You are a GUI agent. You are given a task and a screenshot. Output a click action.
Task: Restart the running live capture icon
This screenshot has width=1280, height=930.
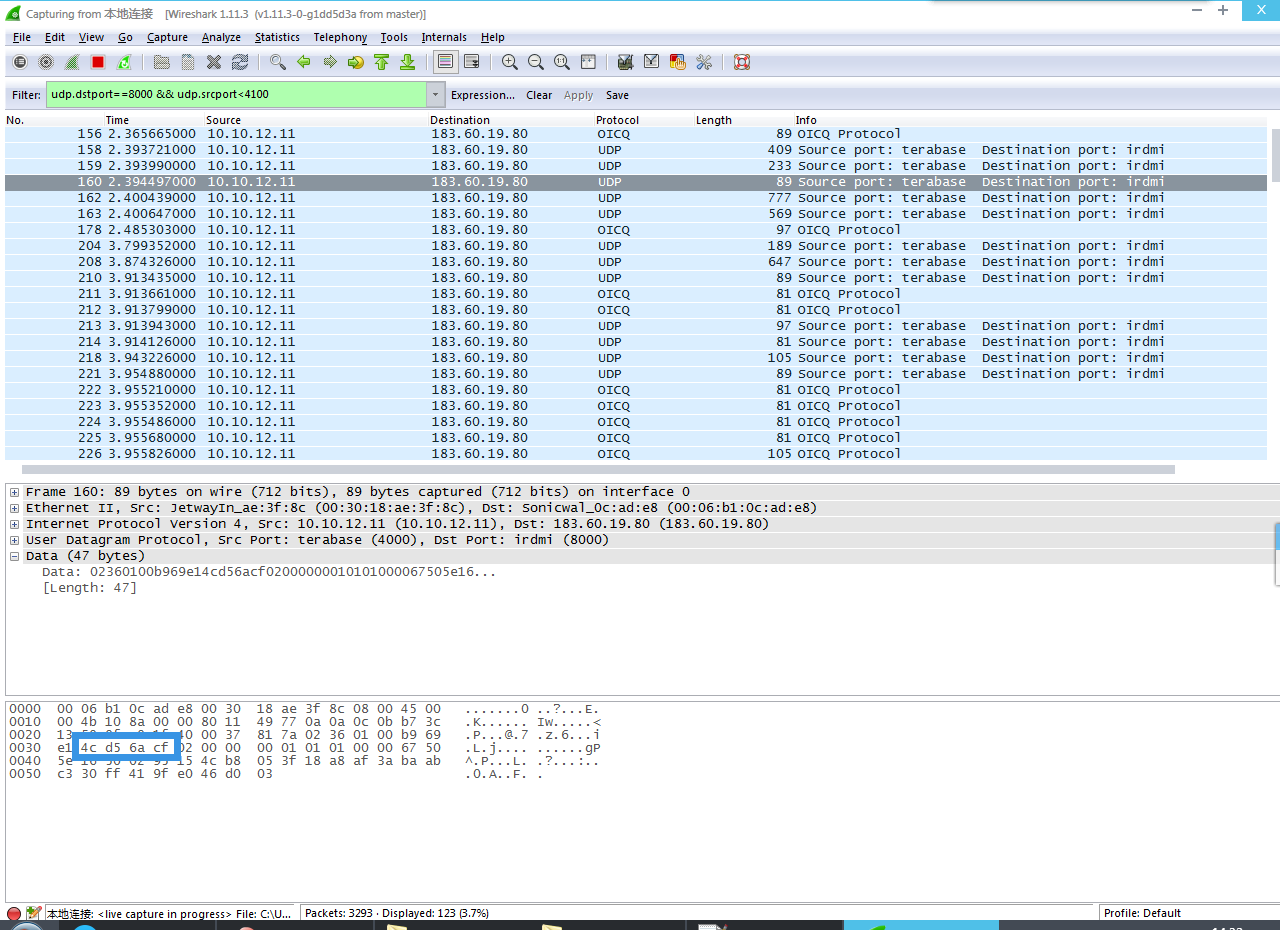pos(124,62)
